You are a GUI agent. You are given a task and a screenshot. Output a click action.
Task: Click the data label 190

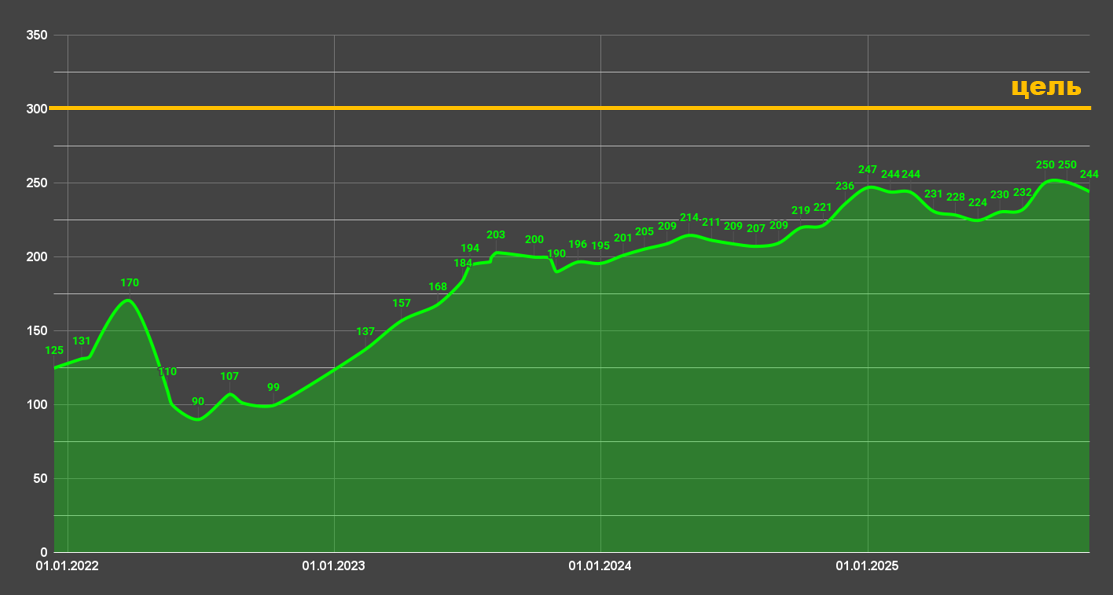(x=556, y=253)
